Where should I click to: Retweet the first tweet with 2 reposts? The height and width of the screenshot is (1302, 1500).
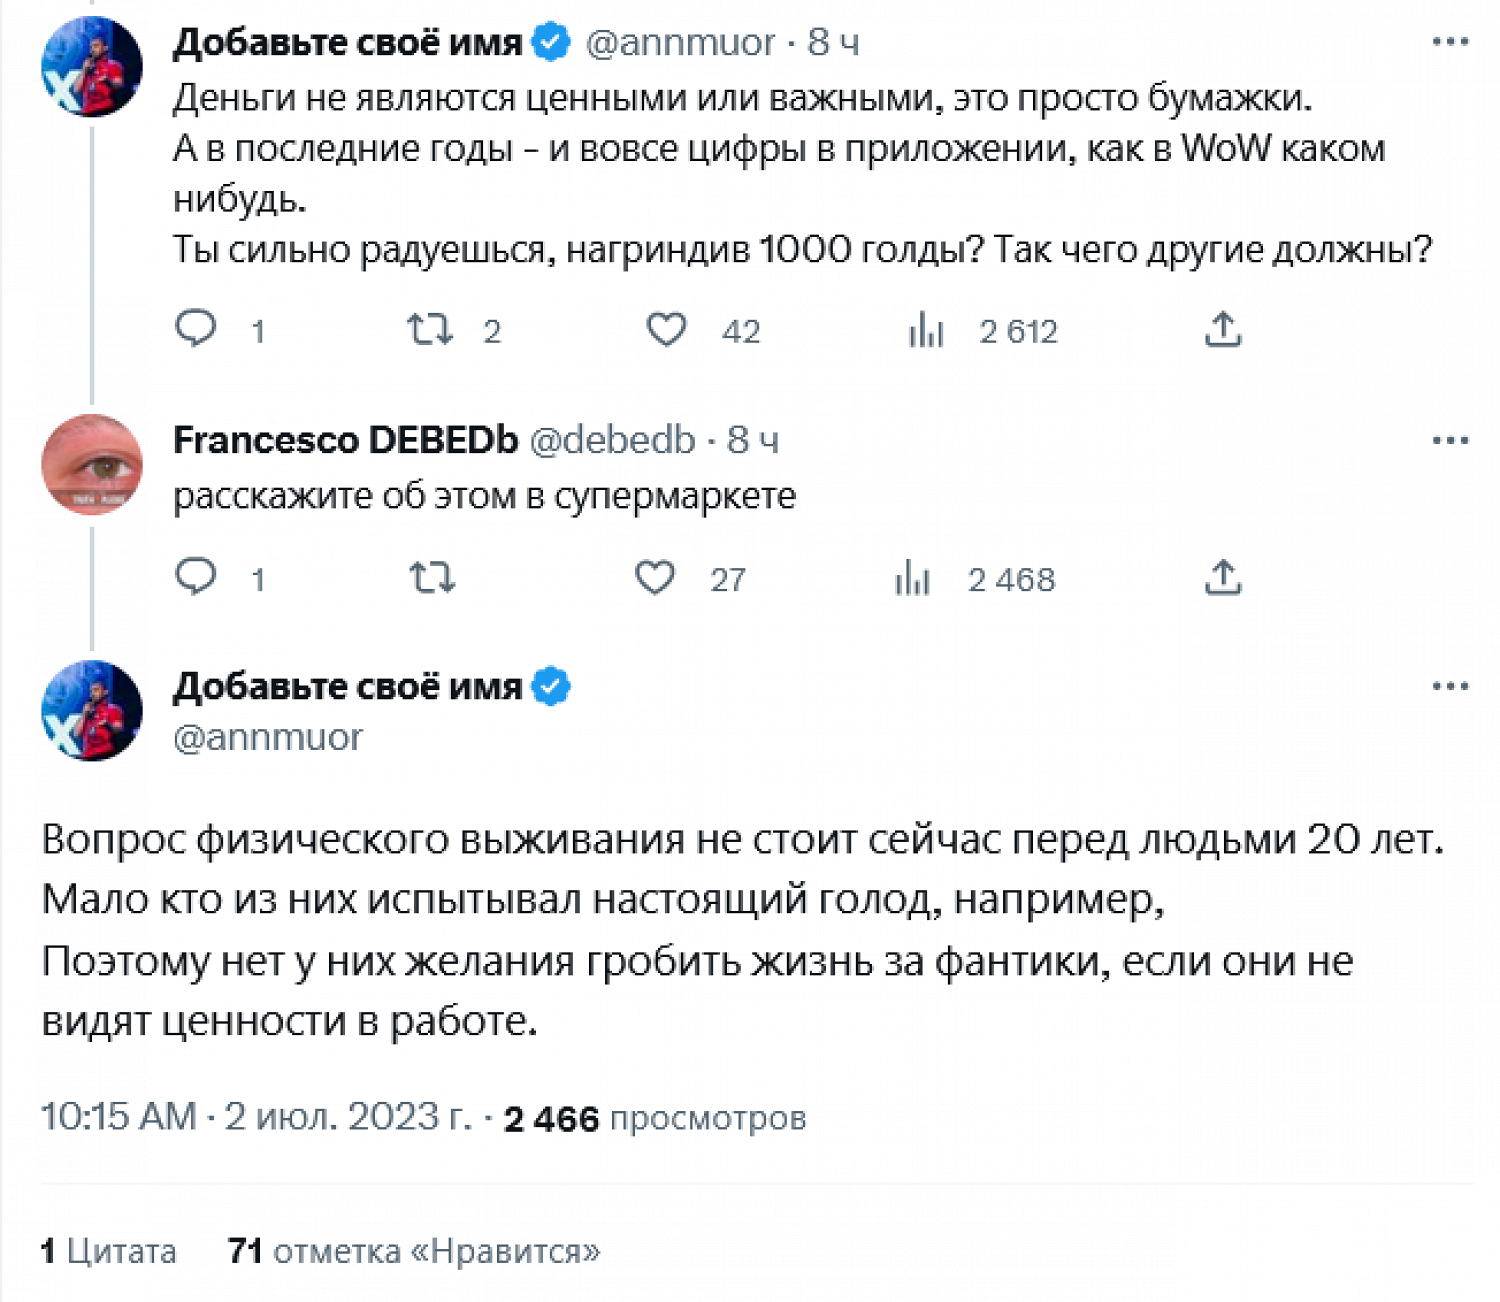point(431,329)
